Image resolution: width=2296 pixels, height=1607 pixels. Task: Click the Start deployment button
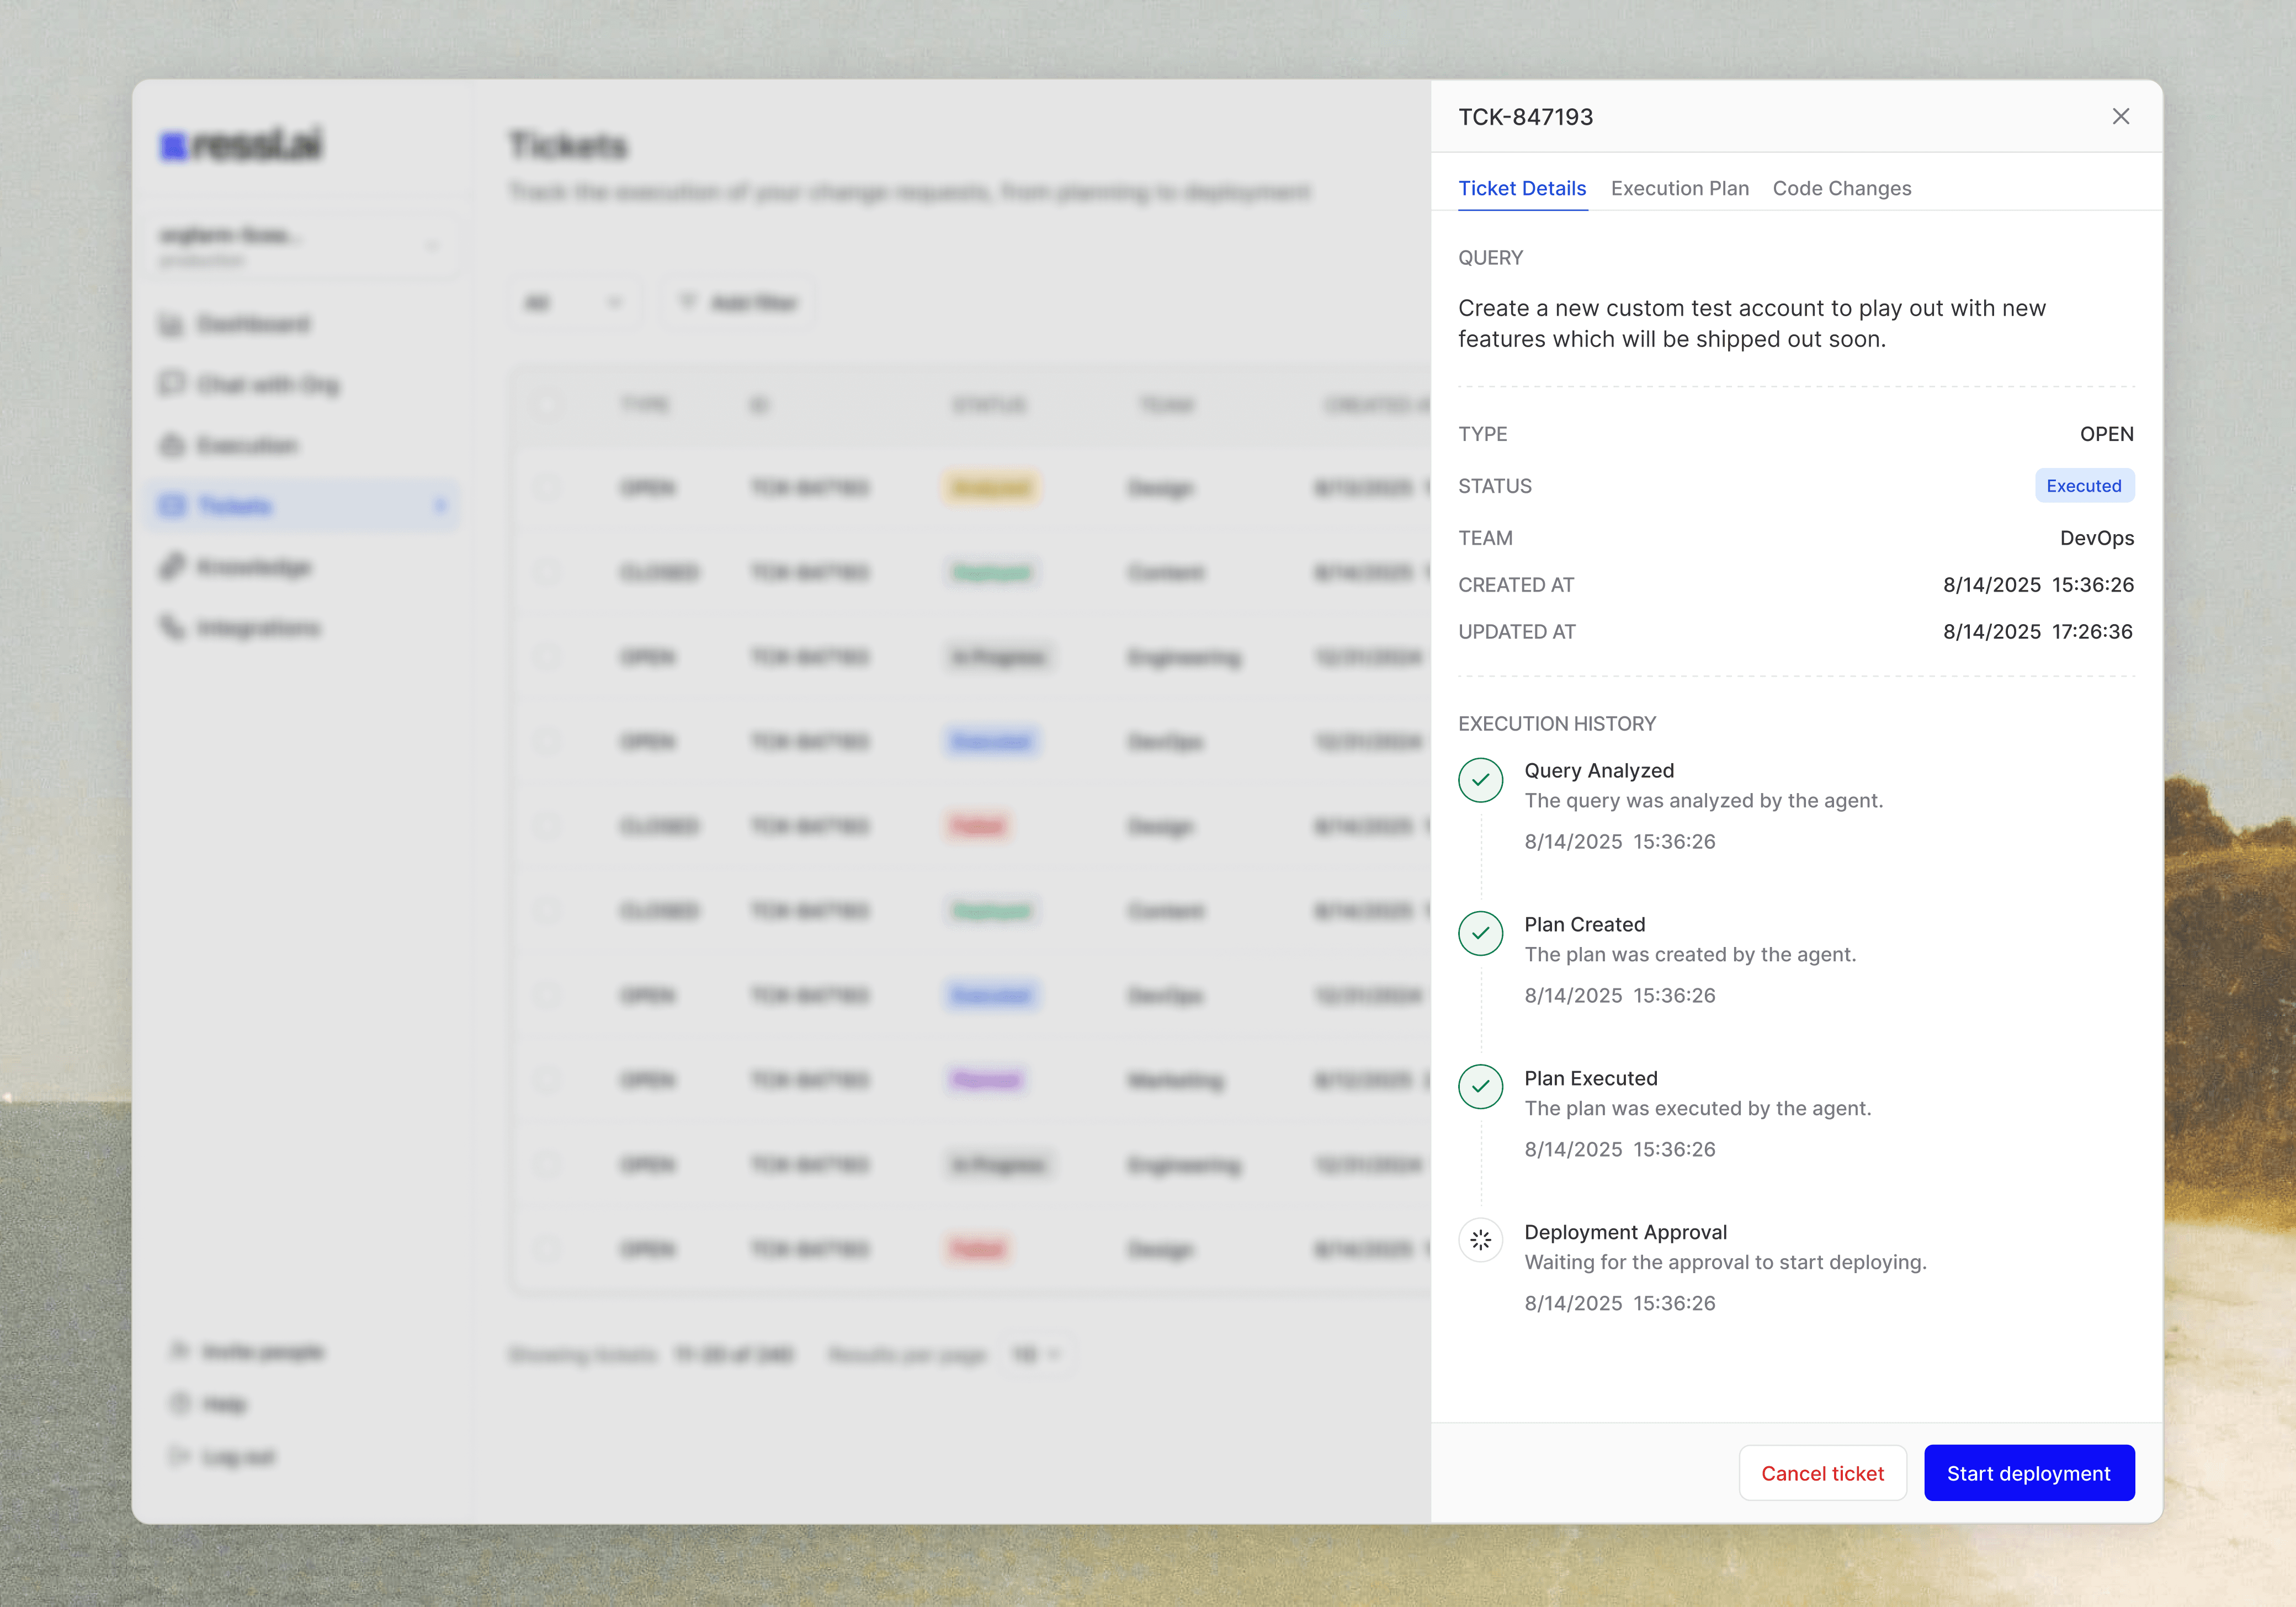pos(2028,1473)
